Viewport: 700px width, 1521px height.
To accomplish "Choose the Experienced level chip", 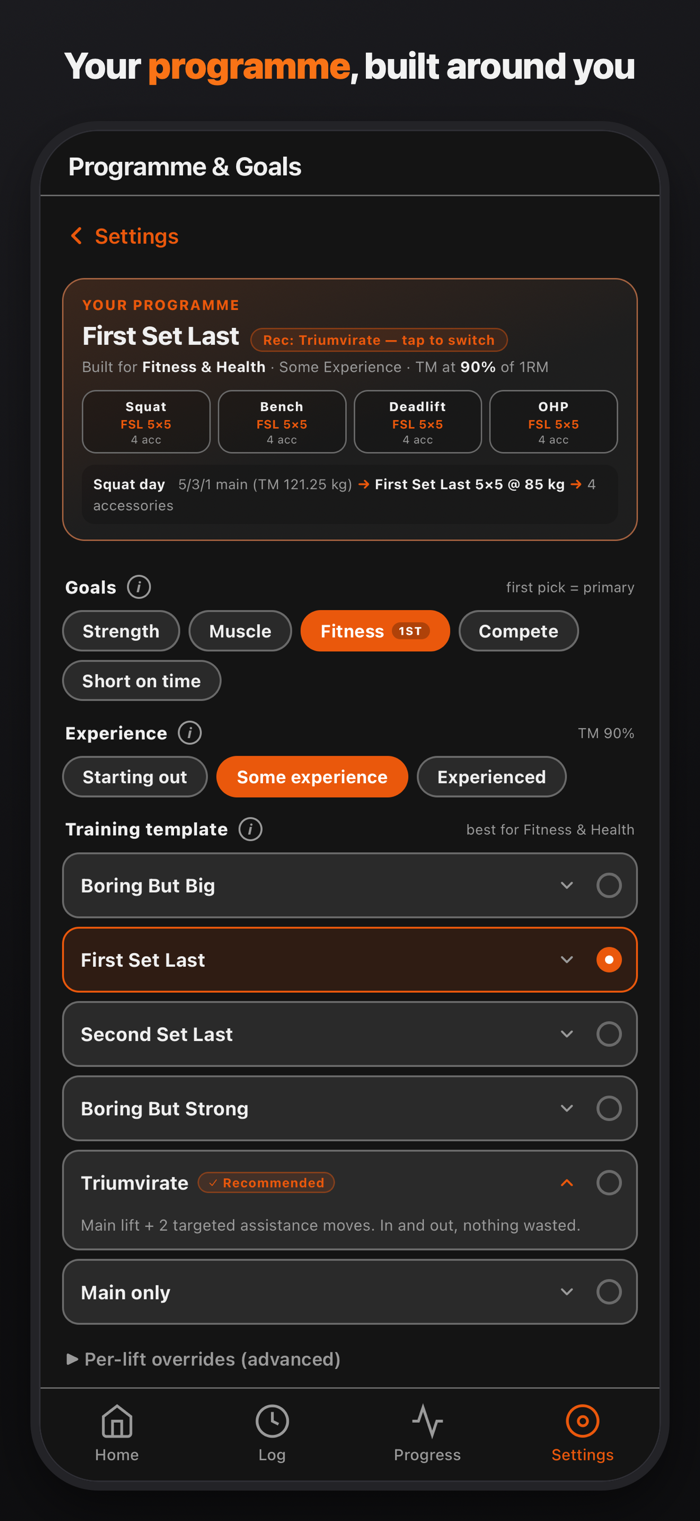I will coord(491,777).
